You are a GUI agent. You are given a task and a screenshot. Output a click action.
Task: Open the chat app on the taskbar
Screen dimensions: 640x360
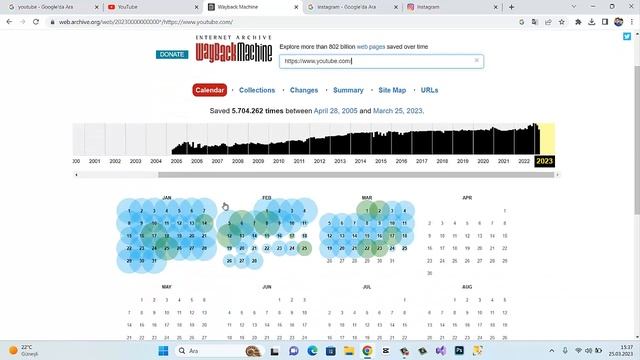click(293, 351)
